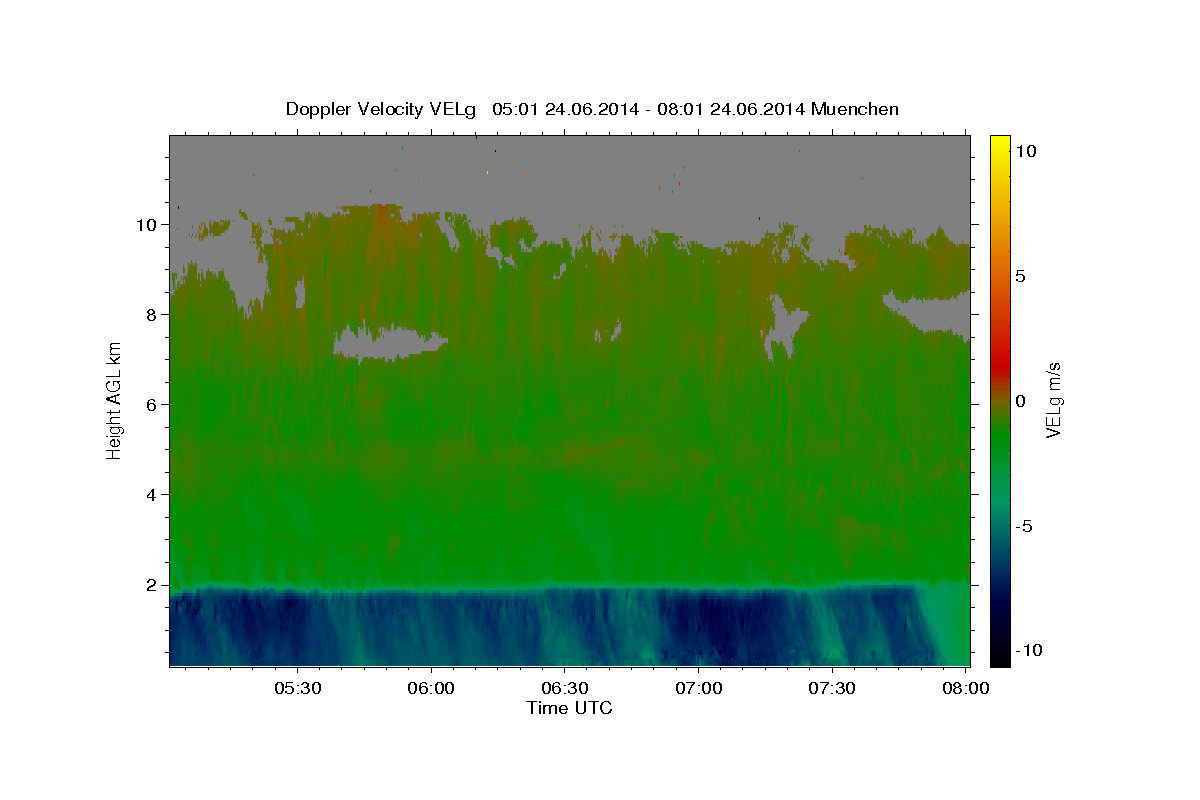Click the height tick label 2
Viewport: 1200px width, 800px height.
[153, 585]
